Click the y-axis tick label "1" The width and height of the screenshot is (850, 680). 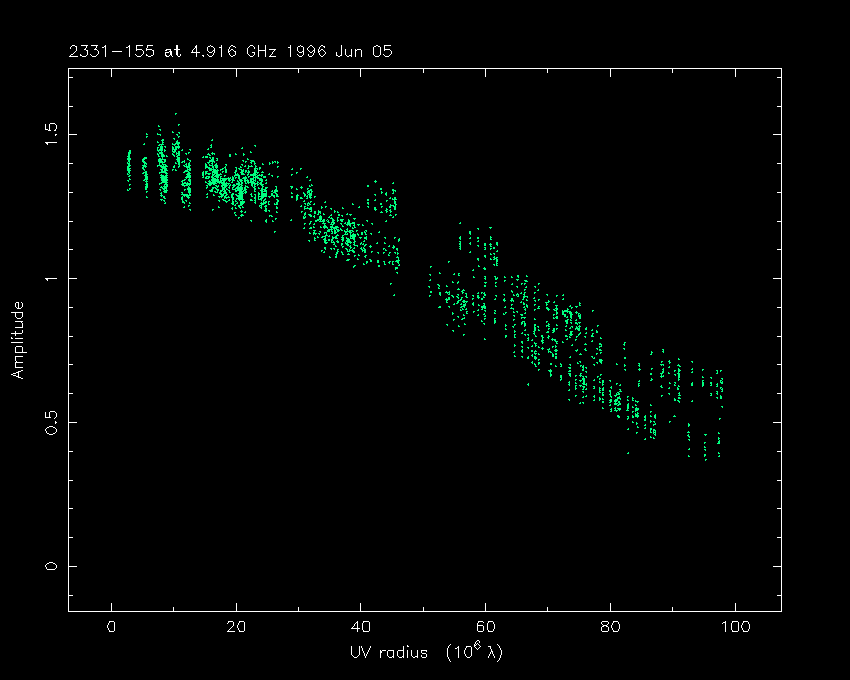click(51, 278)
